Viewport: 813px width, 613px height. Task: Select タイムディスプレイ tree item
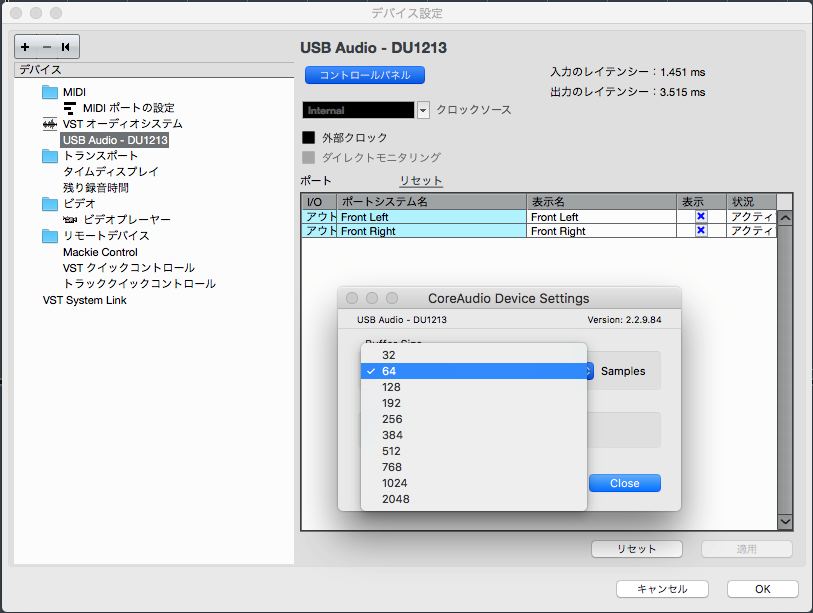110,172
